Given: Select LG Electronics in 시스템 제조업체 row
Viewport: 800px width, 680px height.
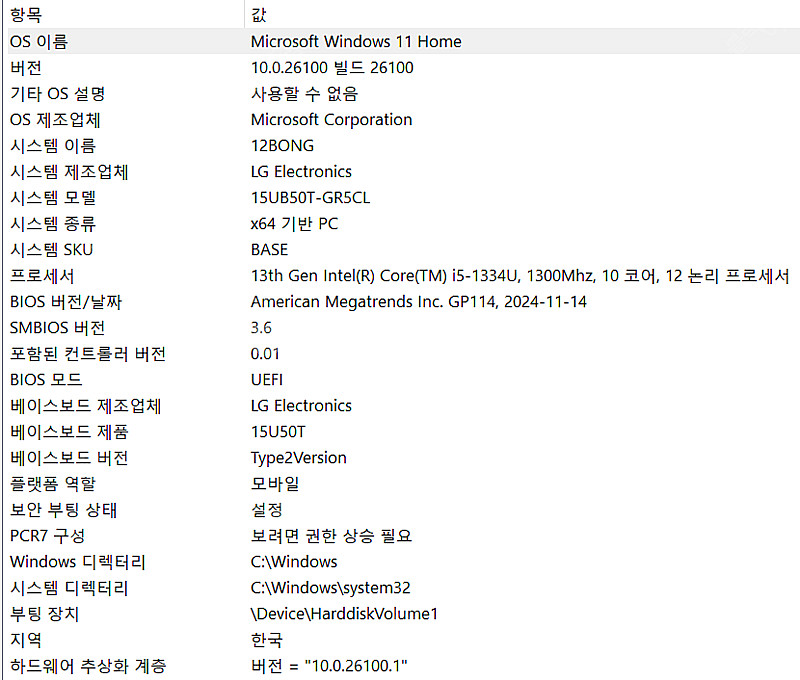Looking at the screenshot, I should click(302, 171).
